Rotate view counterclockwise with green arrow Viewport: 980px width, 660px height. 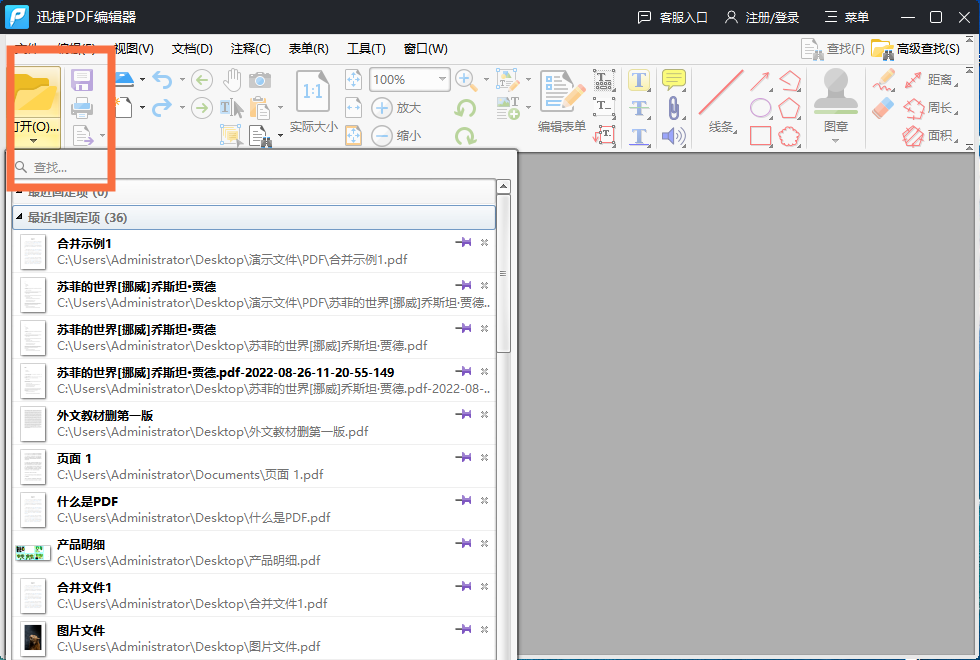click(x=466, y=108)
